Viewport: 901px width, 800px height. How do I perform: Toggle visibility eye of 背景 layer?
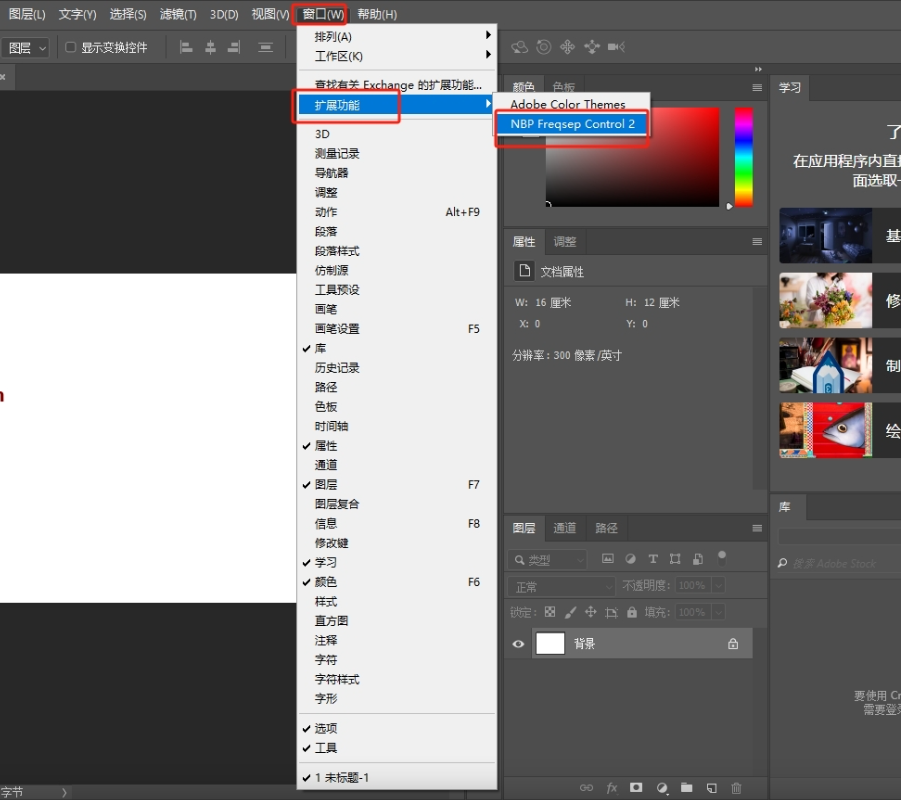coord(518,644)
